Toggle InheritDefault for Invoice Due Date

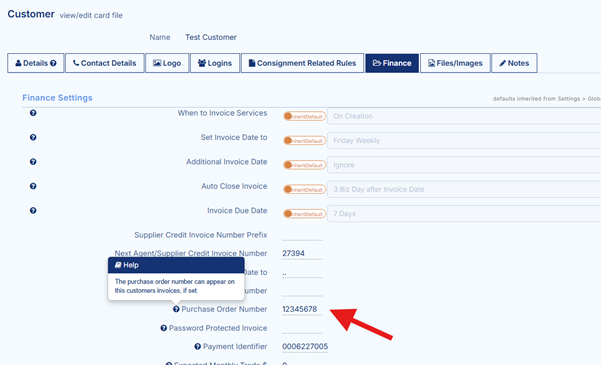304,214
